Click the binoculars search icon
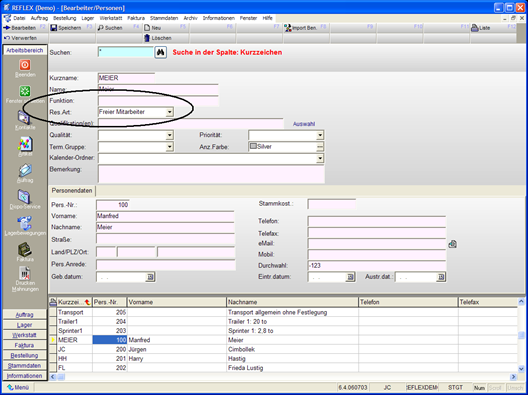528x395 pixels. coord(161,53)
